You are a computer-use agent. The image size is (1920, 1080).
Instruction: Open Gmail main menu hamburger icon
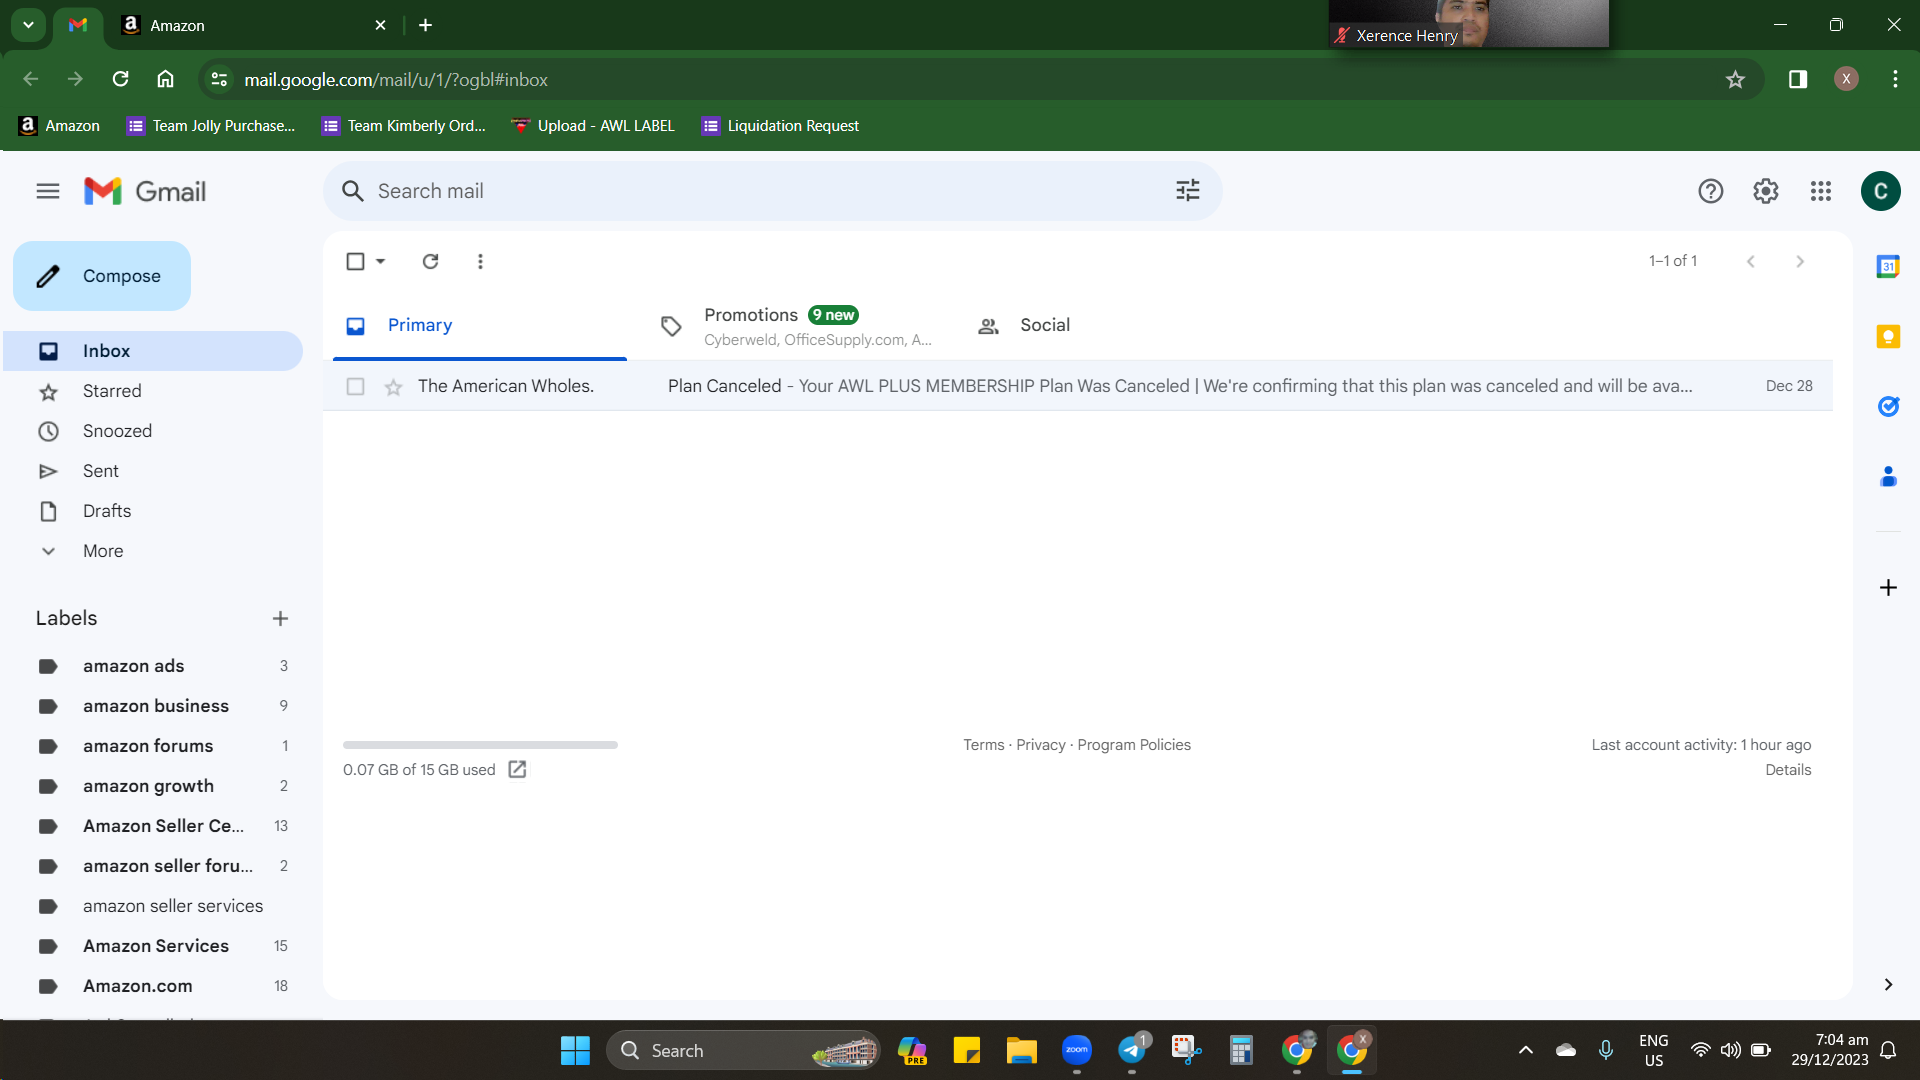point(48,191)
